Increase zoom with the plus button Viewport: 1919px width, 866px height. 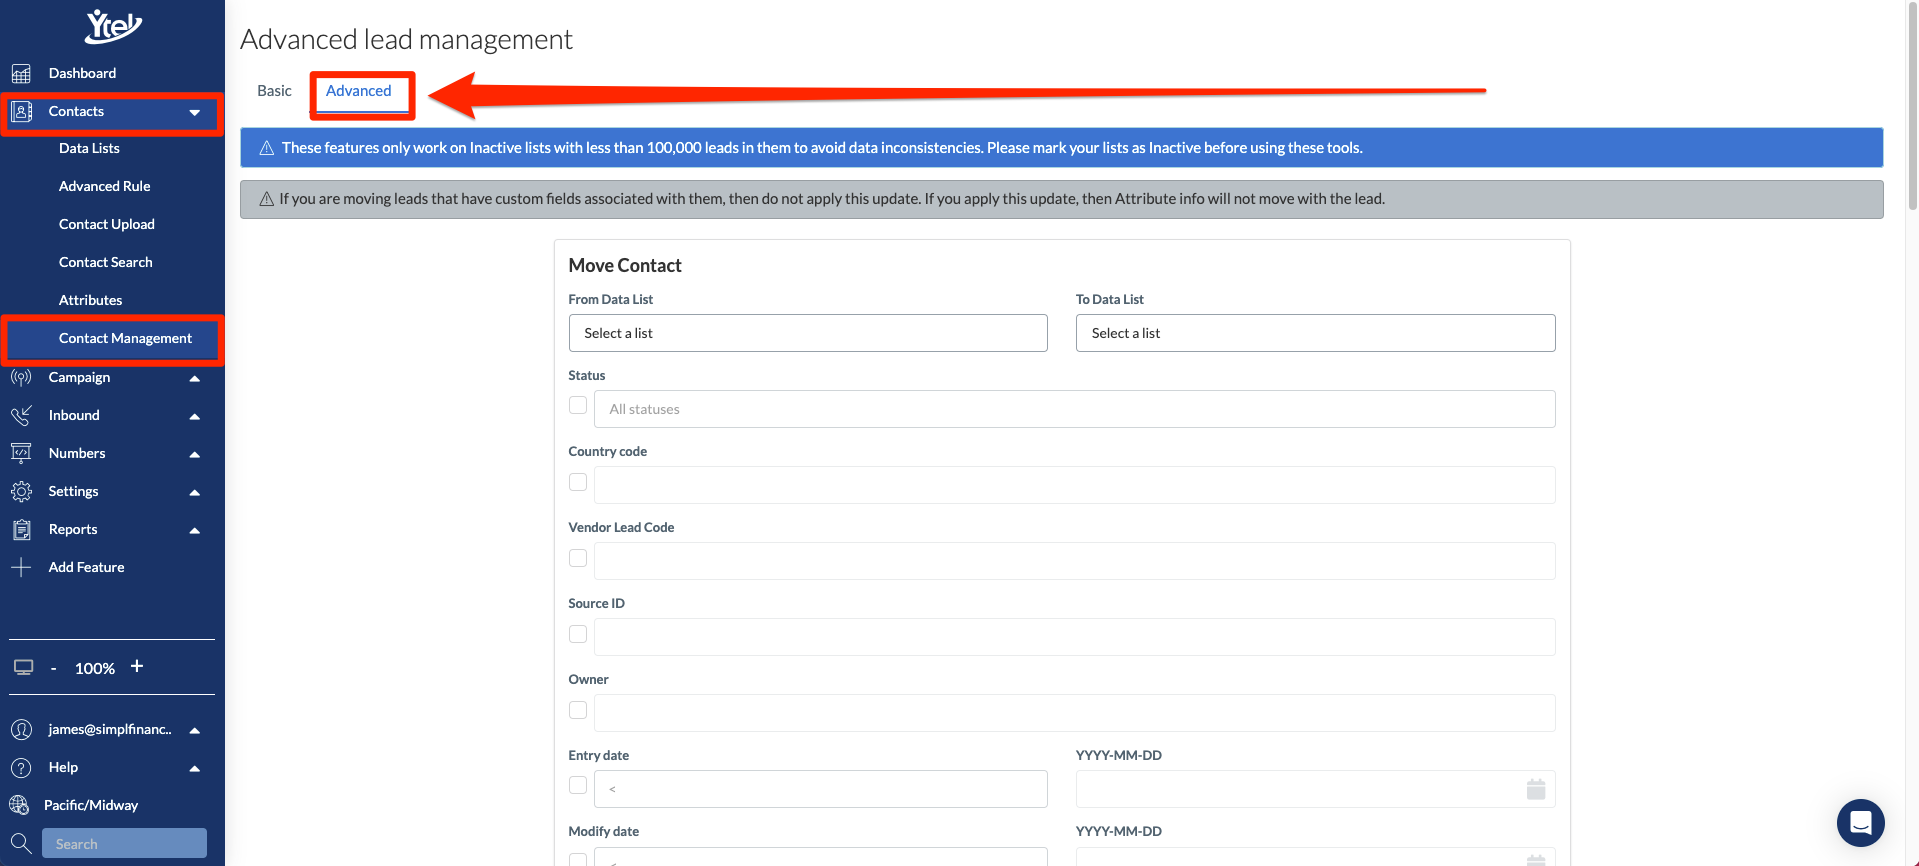click(x=137, y=666)
